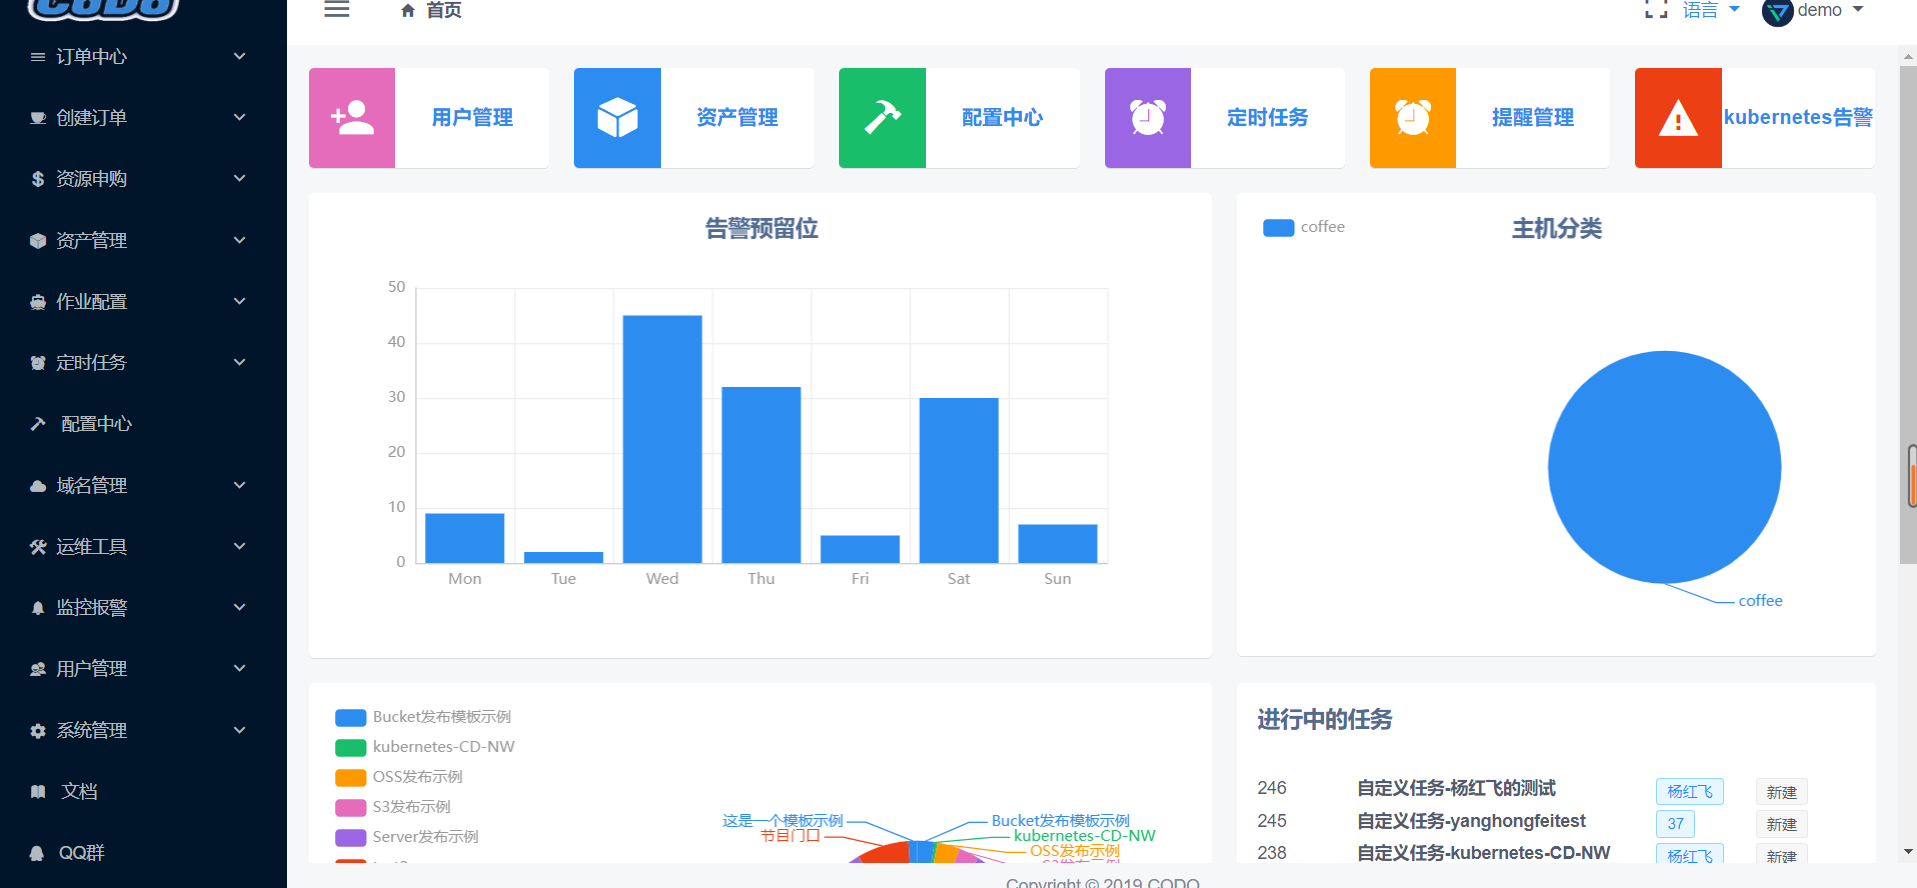
Task: Expand 订单中心 chevron in sidebar
Action: tap(240, 57)
